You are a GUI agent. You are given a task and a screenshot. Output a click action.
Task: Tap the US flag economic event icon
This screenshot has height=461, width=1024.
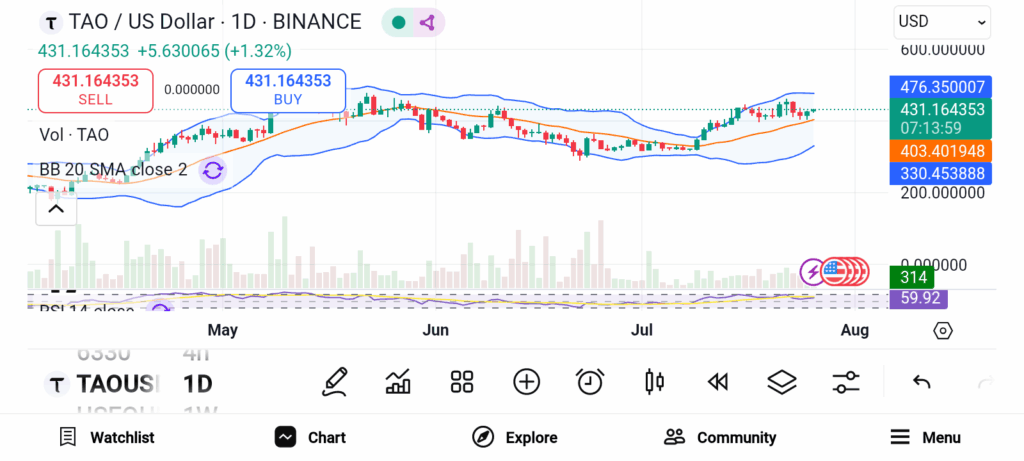coord(832,272)
